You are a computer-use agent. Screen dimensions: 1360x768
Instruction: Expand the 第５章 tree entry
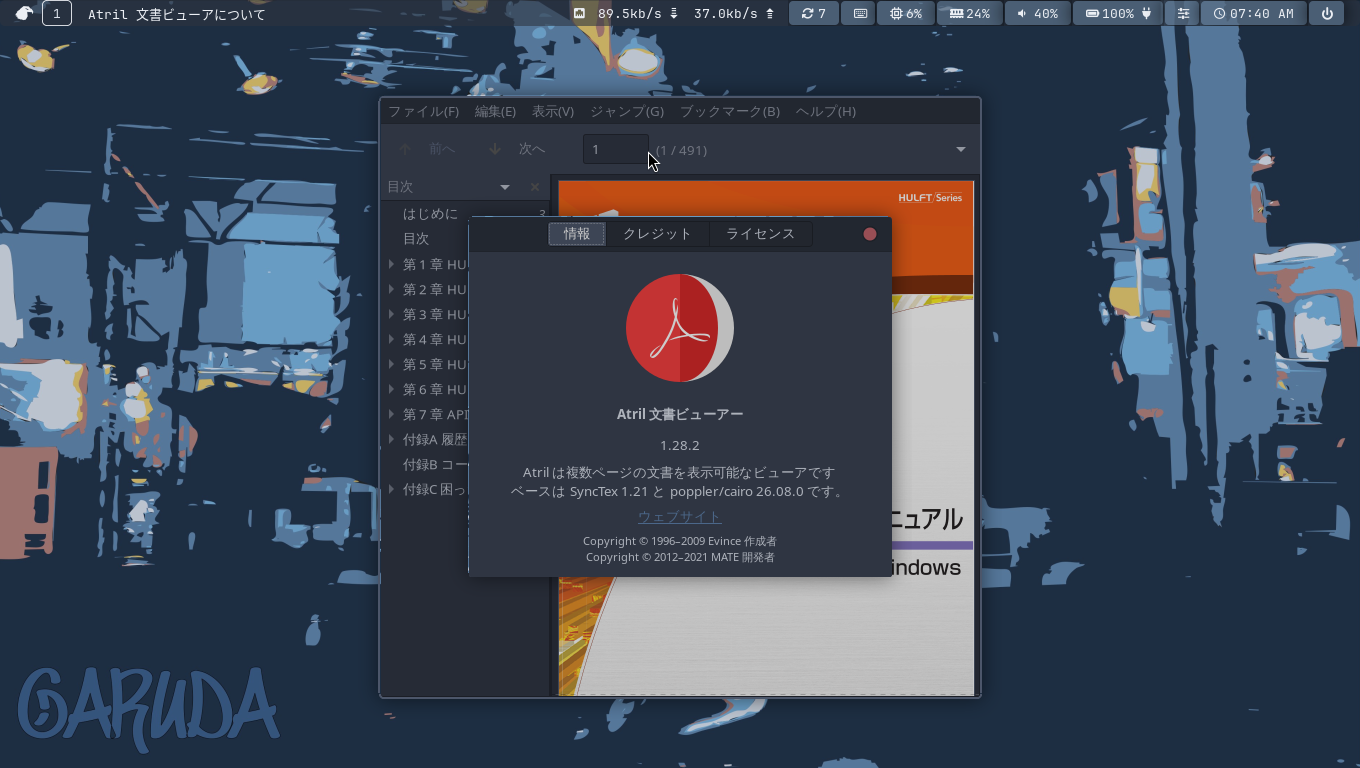click(x=392, y=364)
